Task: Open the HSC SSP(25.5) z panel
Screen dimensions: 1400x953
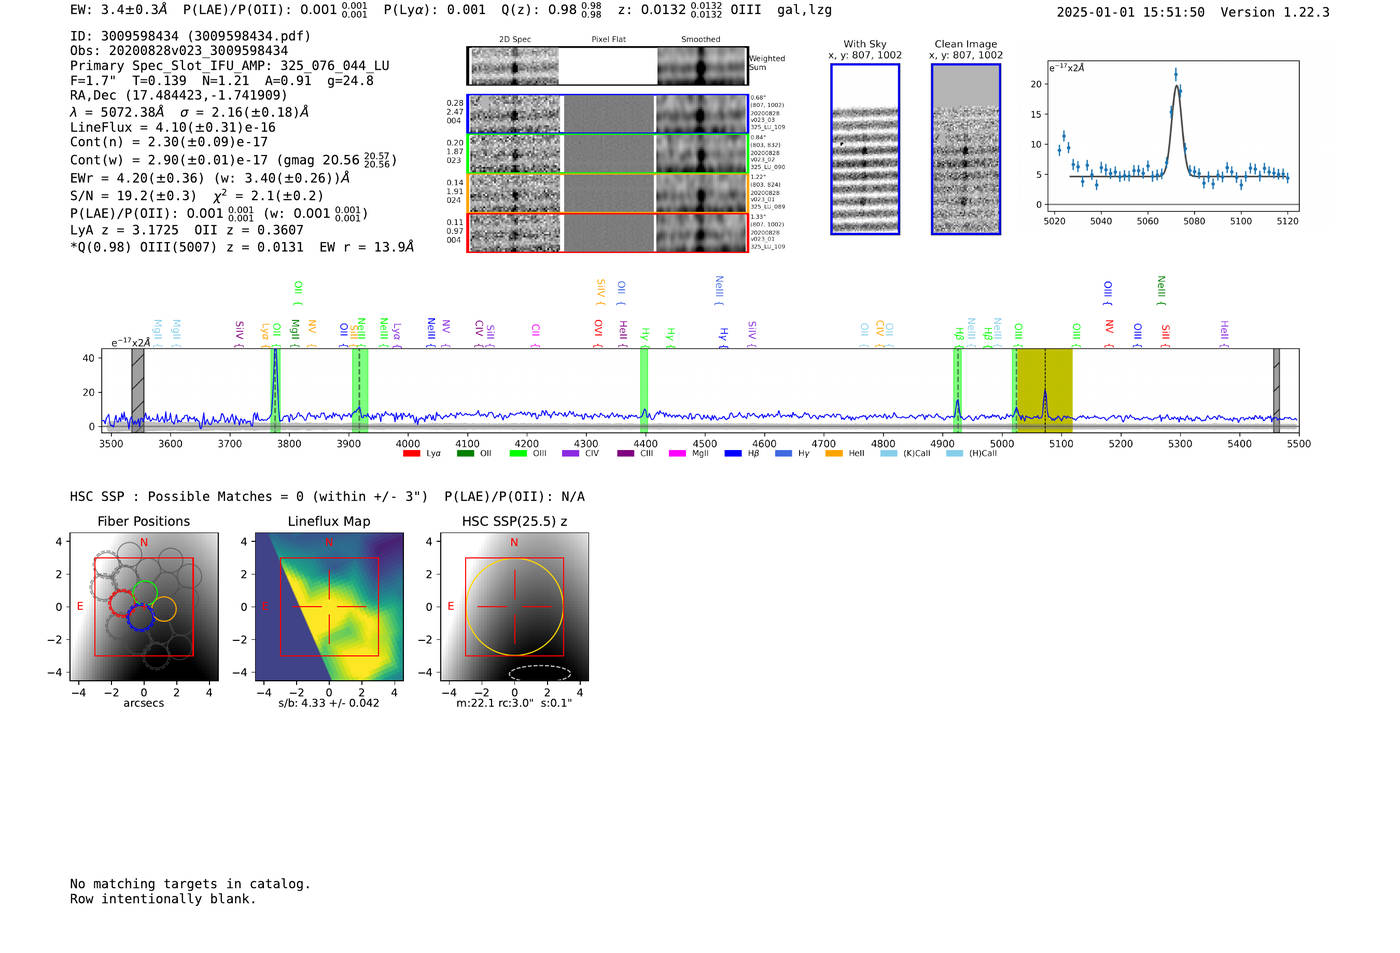Action: click(x=514, y=607)
